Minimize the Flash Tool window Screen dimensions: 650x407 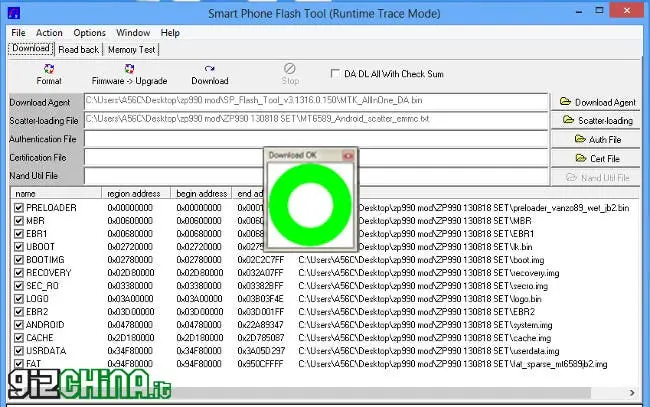pos(579,12)
